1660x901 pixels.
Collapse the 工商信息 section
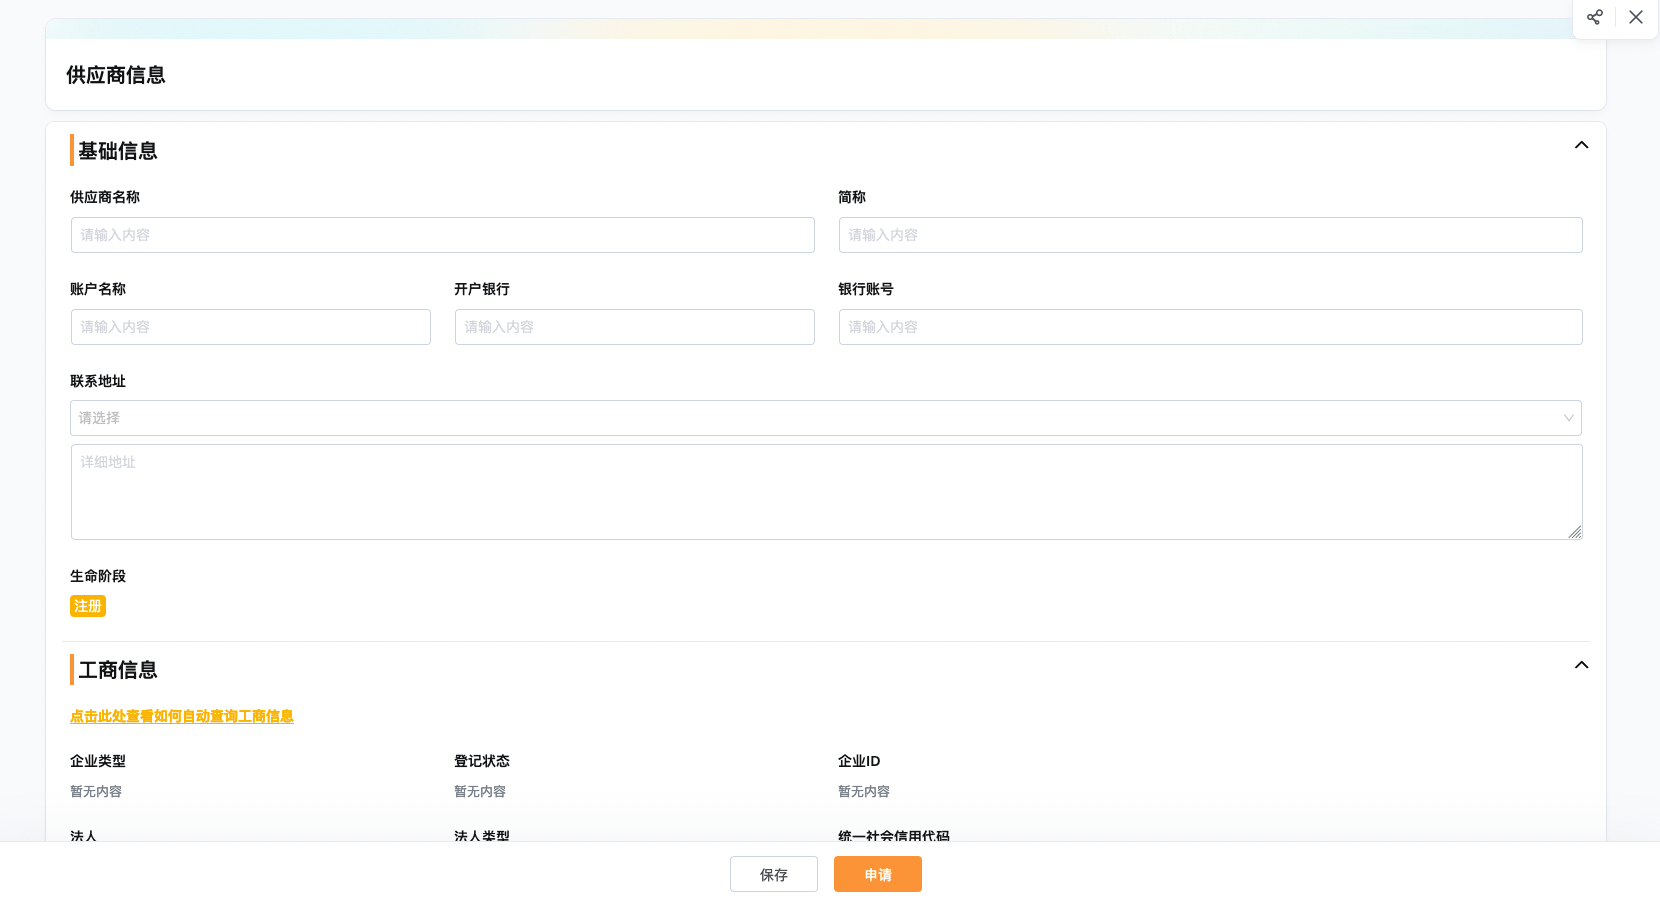pos(1581,665)
